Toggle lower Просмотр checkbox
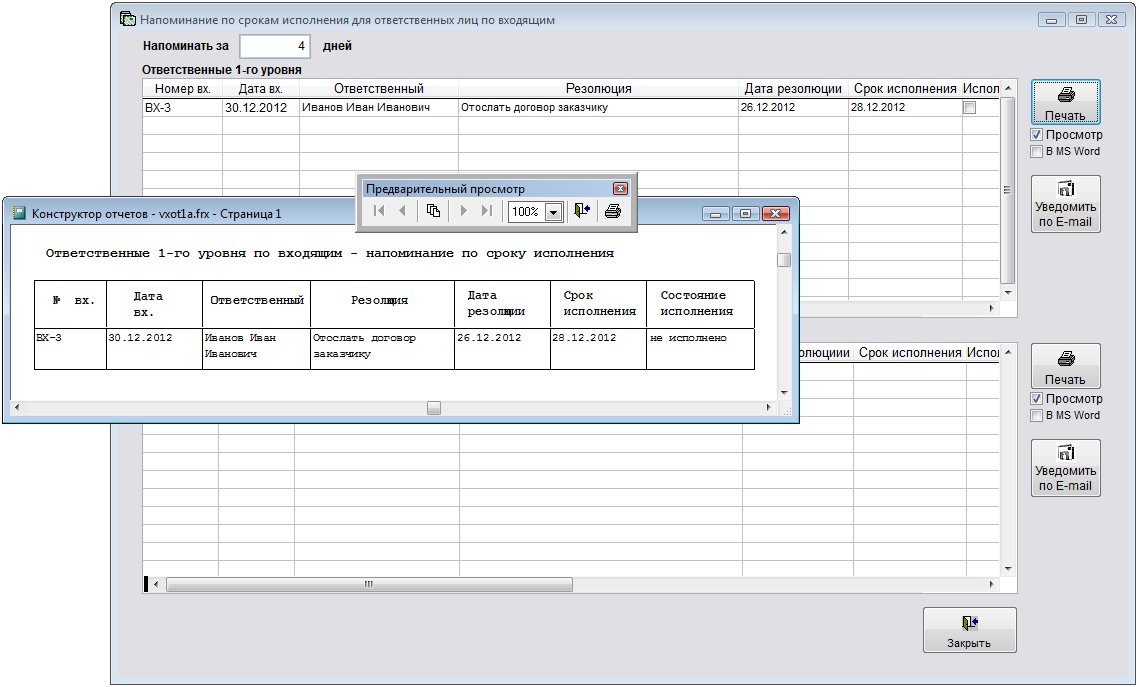The height and width of the screenshot is (687, 1139). (1037, 399)
